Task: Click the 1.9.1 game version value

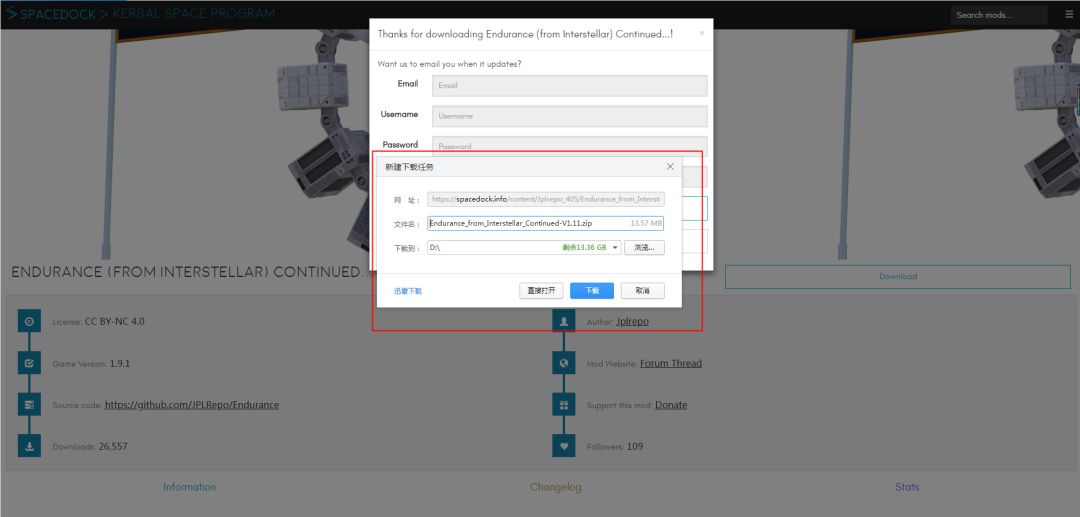Action: (x=120, y=363)
